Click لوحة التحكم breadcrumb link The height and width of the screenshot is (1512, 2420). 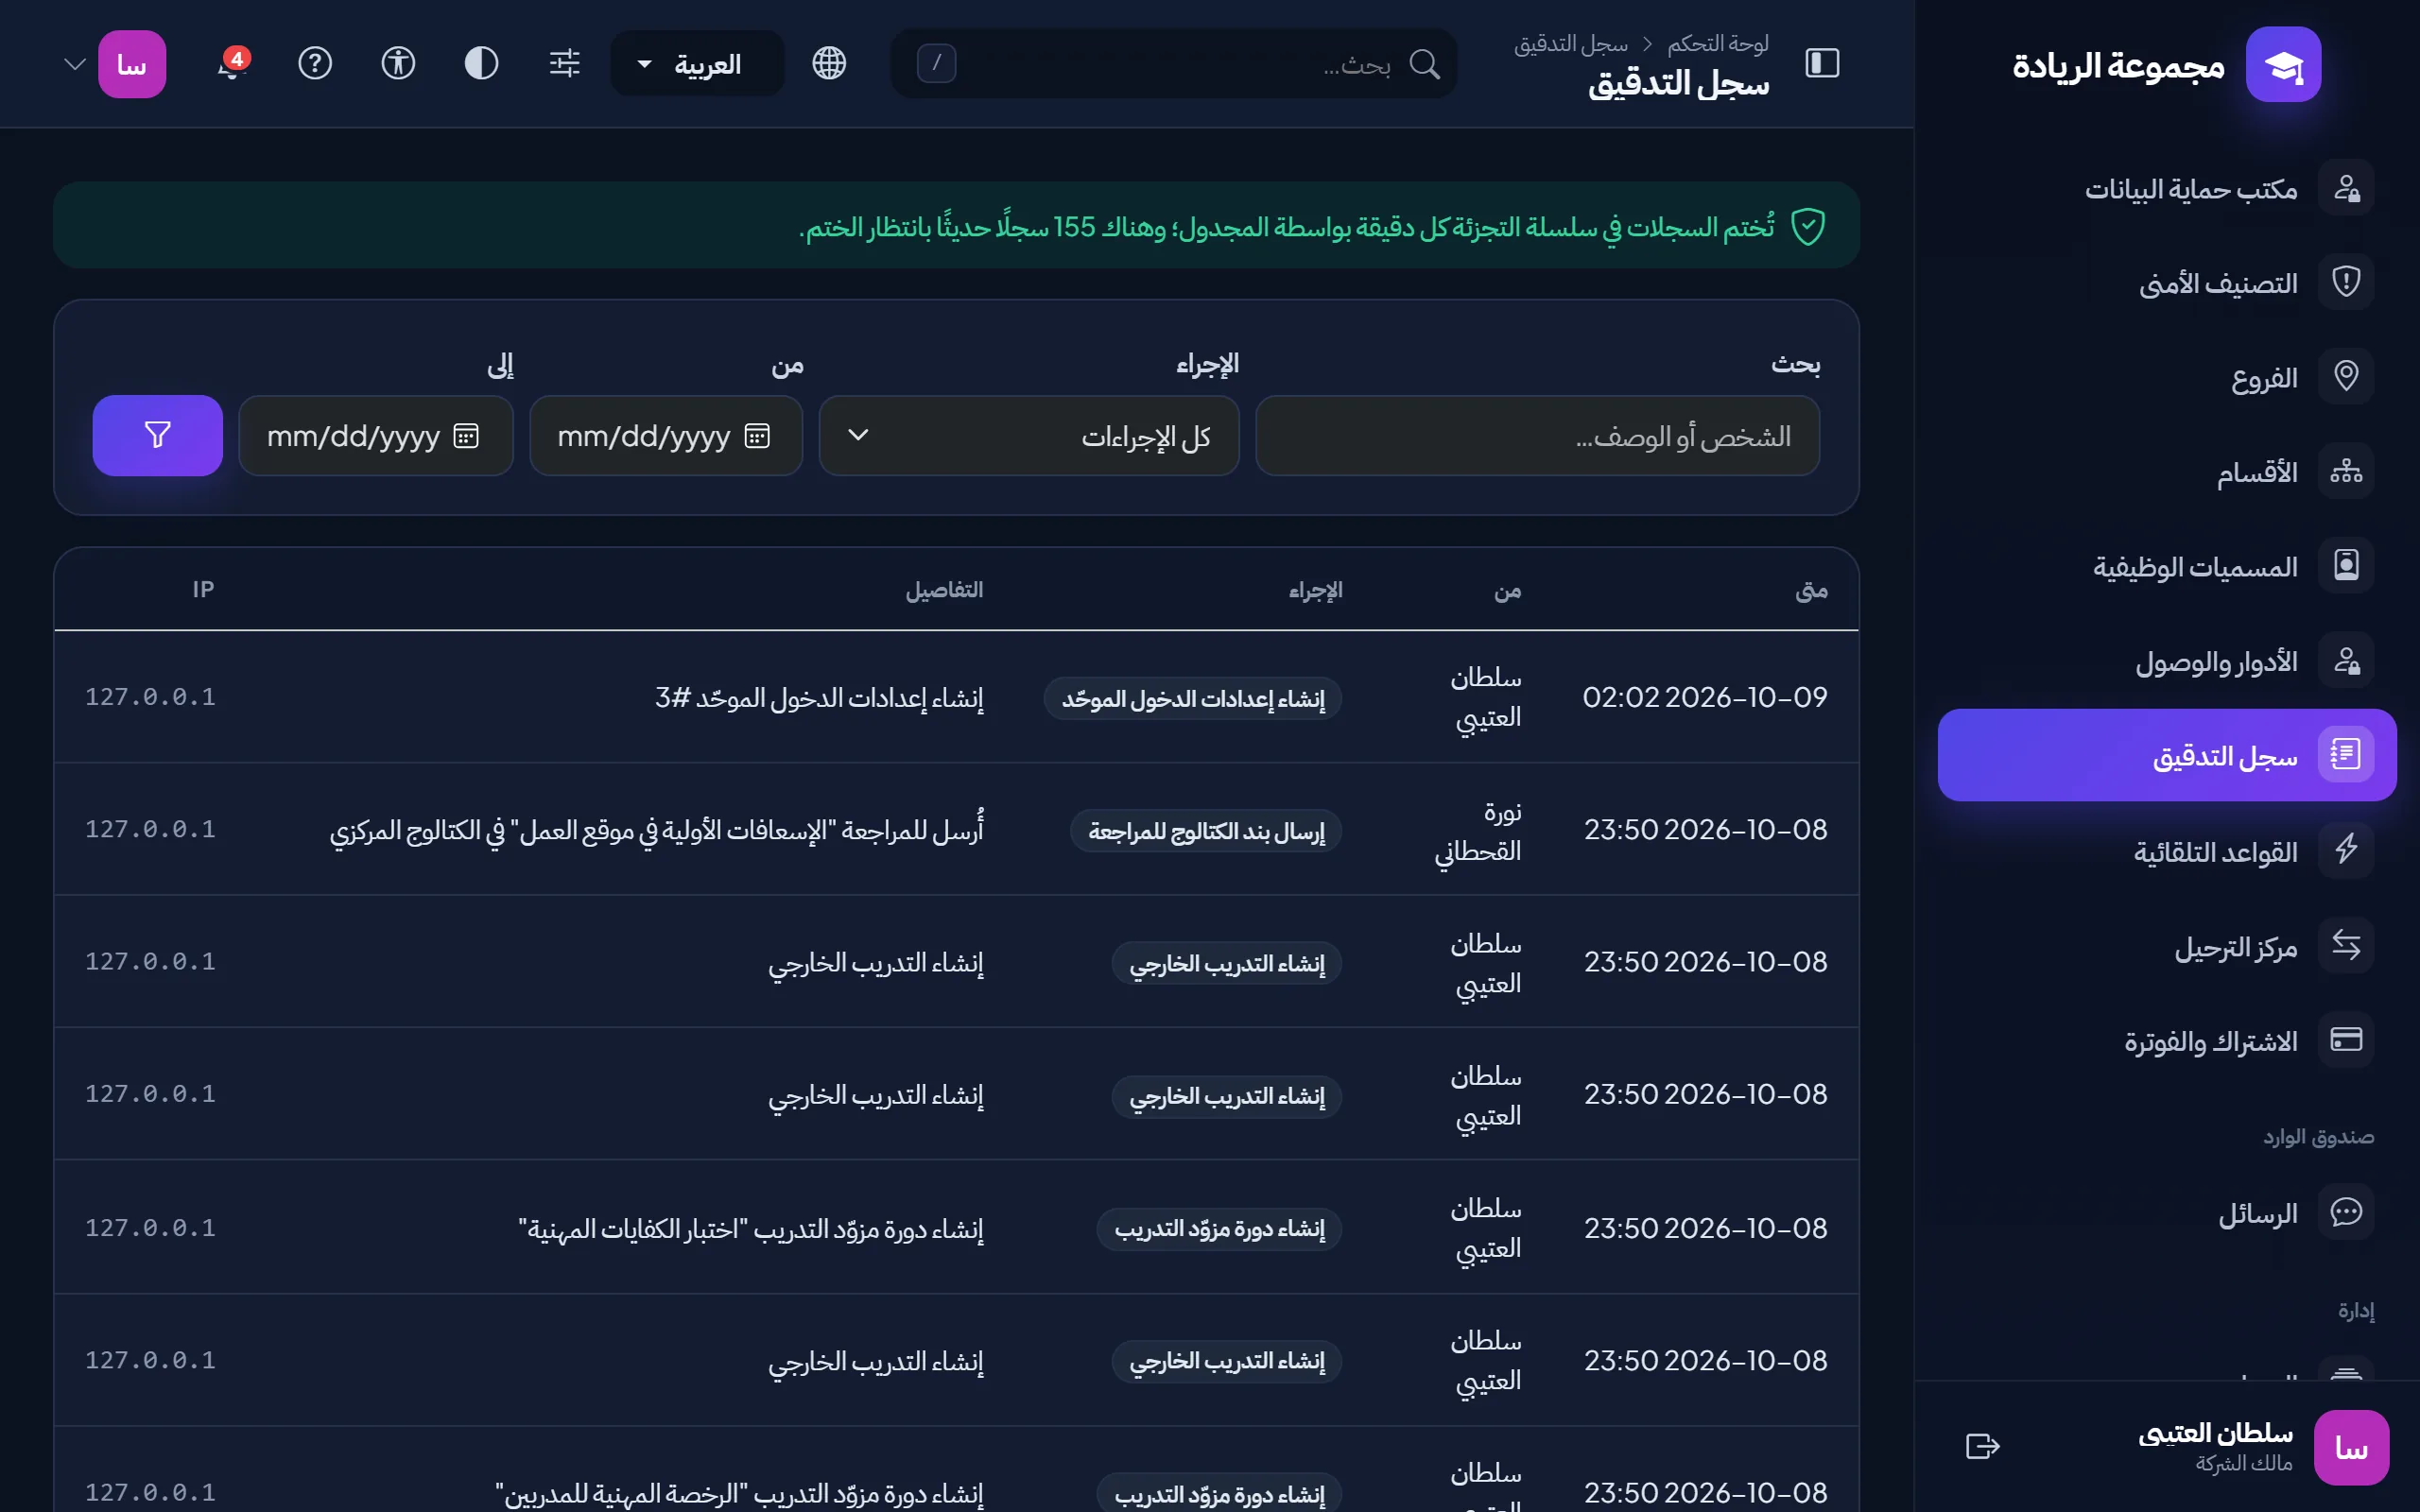point(1717,43)
